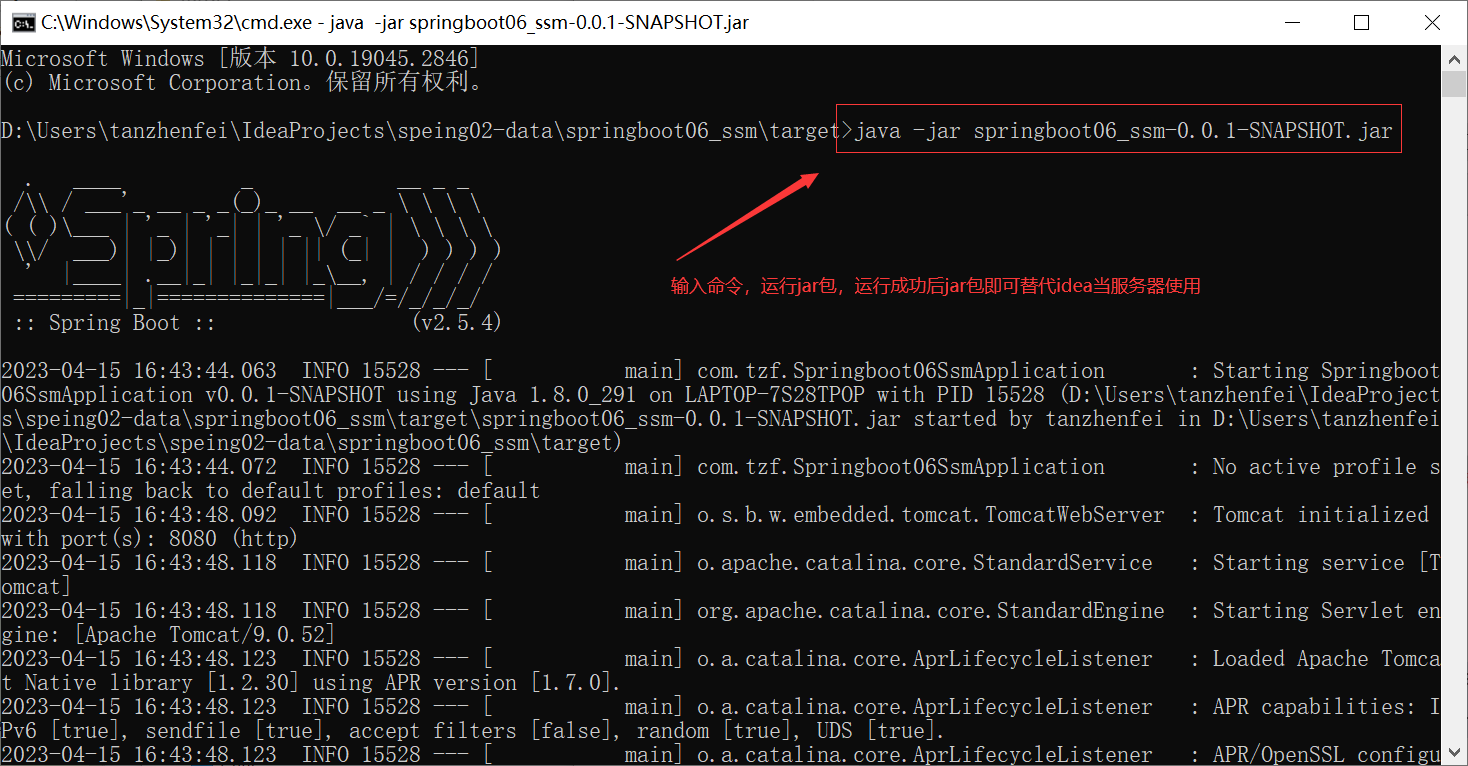Click 't Native library [1.2.30]' line
This screenshot has height=766, width=1468.
tap(312, 683)
